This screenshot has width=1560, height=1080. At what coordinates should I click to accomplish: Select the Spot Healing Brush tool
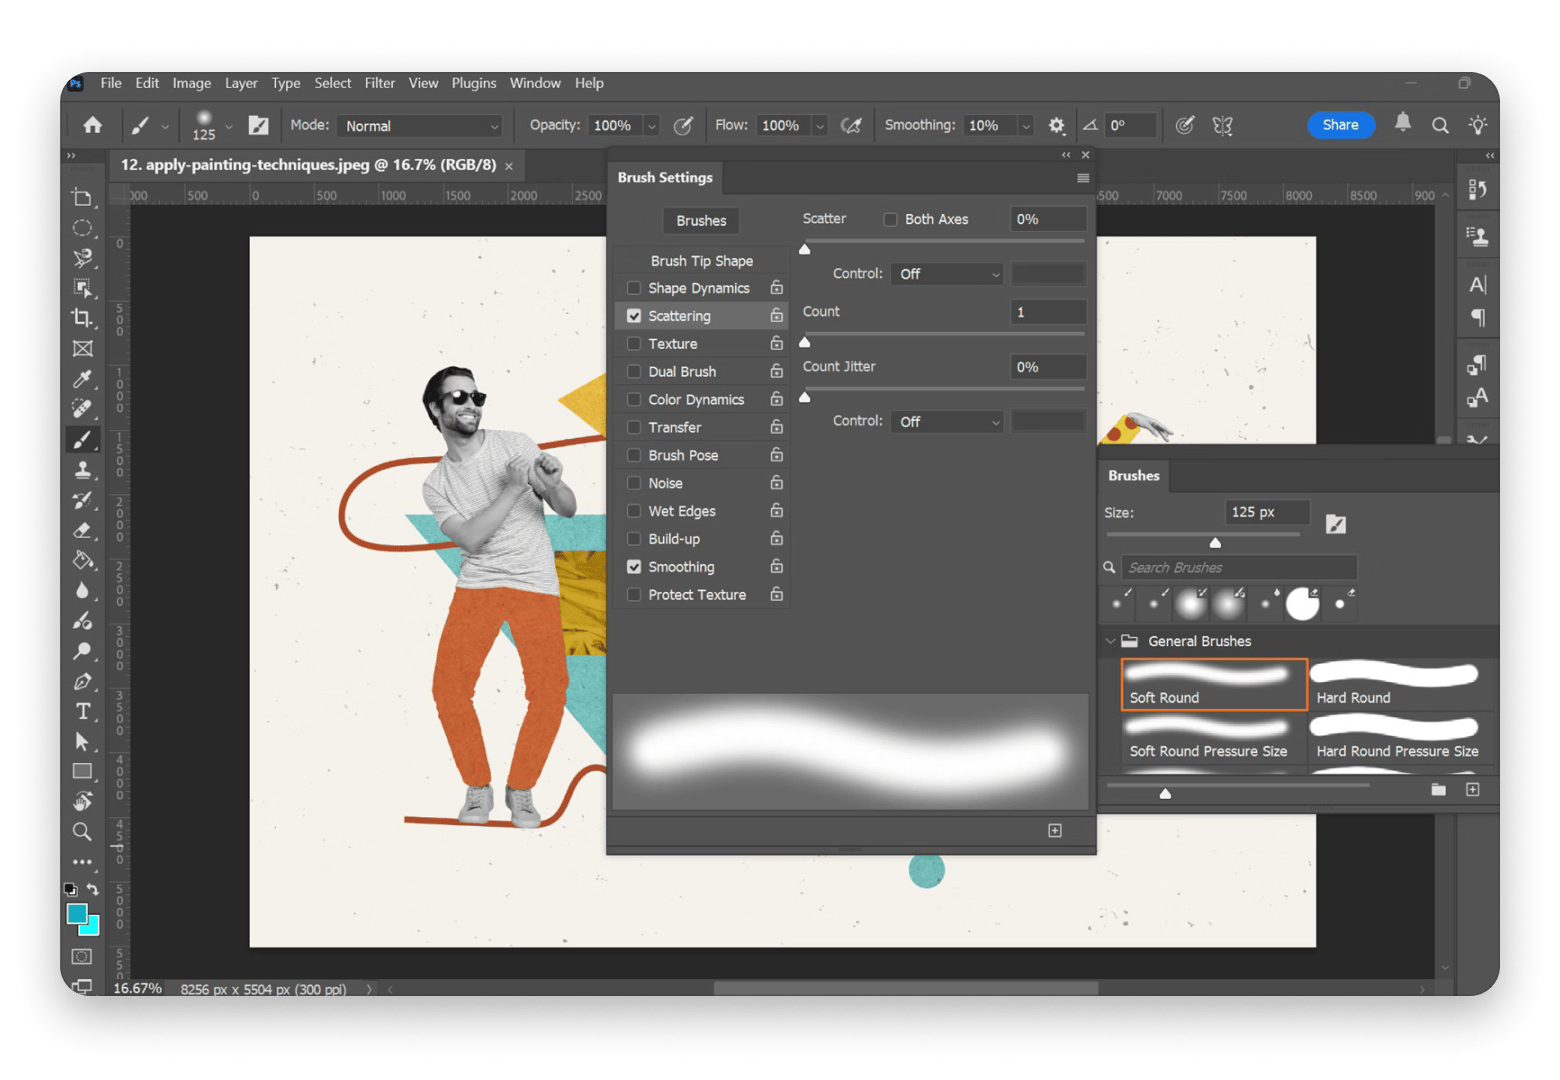[x=84, y=408]
